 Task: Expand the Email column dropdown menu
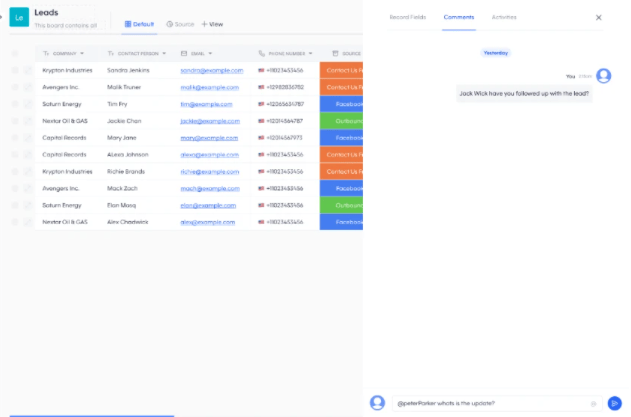[x=213, y=53]
